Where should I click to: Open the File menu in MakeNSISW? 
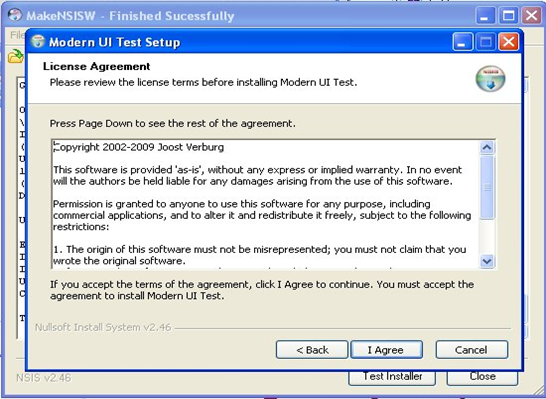coord(17,35)
